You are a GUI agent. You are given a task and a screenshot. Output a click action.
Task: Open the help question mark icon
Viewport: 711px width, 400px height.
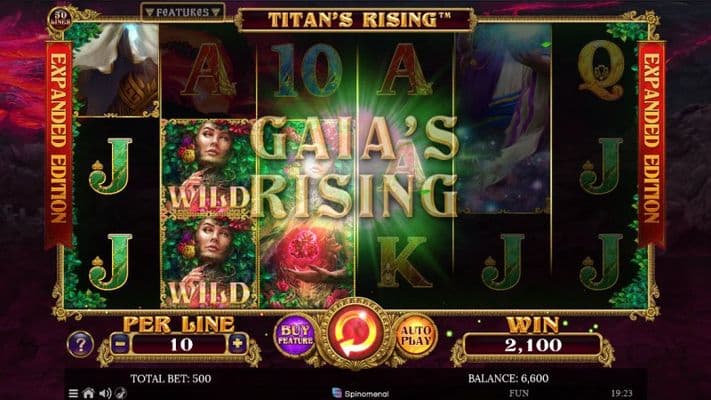80,345
